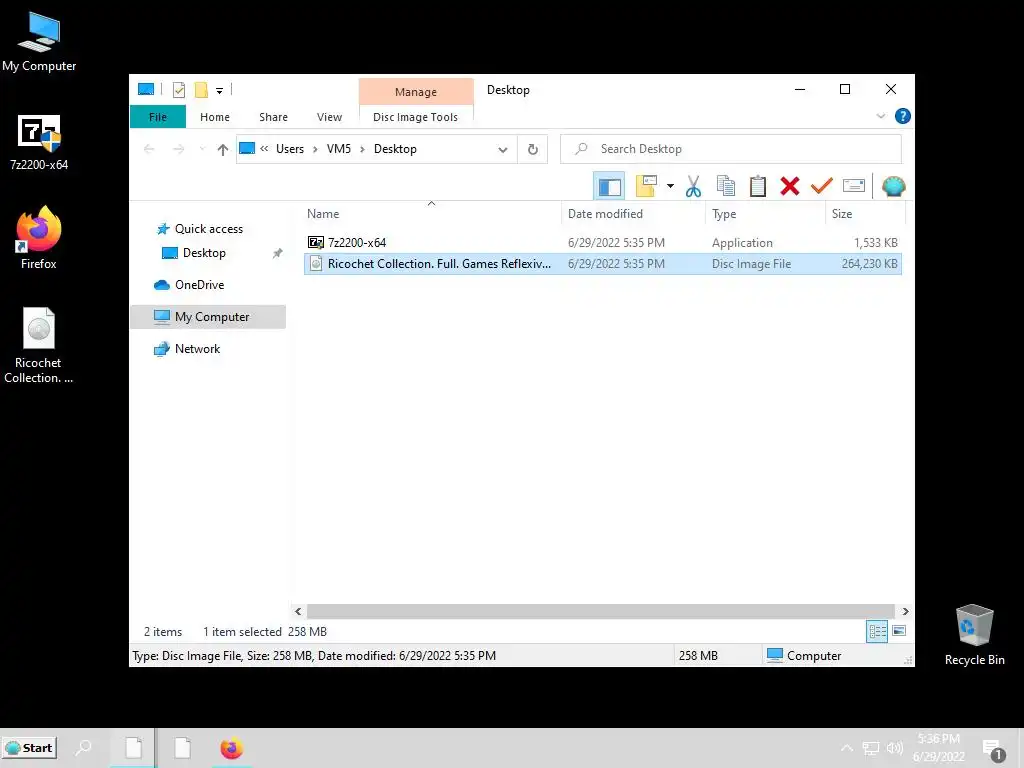Click the 7z2200-x64 desktop icon
Screen dimensions: 1024x768
39,142
